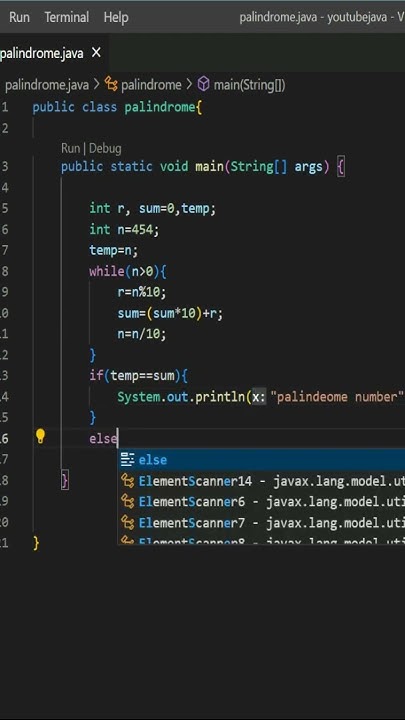Screen dimensions: 405x720
Task: Click the snippet icon beside else suggestion
Action: [x=127, y=459]
